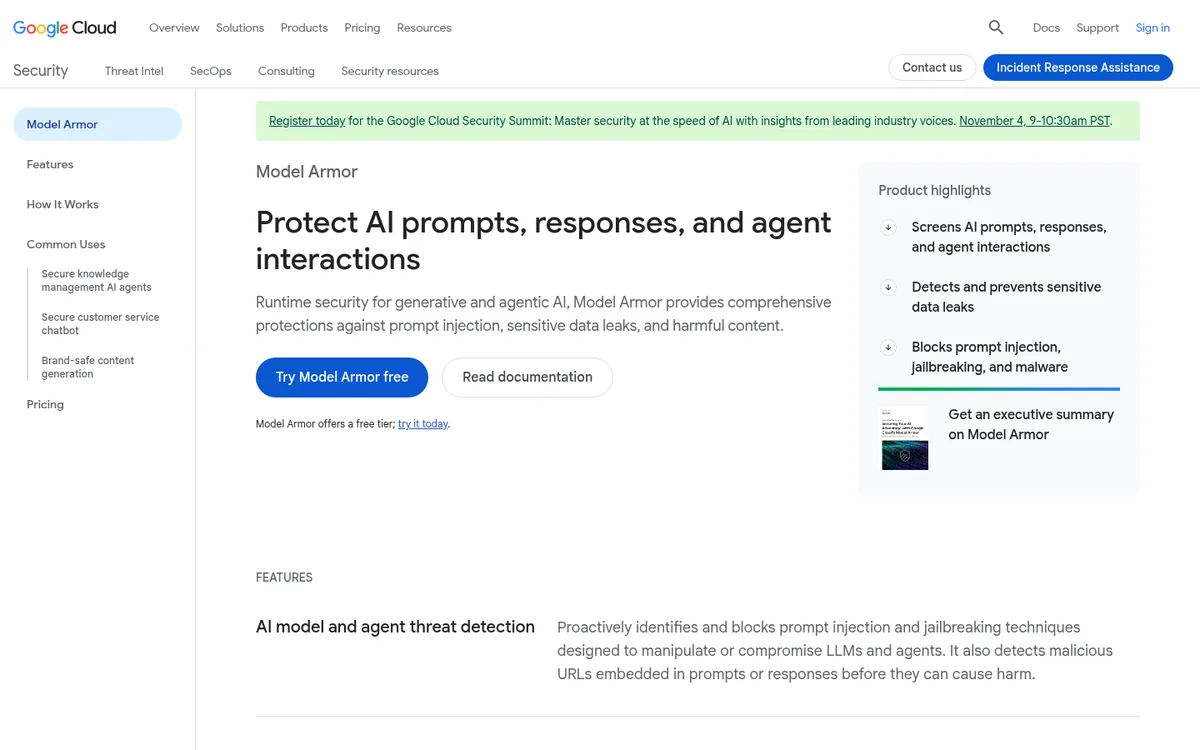This screenshot has width=1200, height=750.
Task: Click the Contact us button
Action: point(932,67)
